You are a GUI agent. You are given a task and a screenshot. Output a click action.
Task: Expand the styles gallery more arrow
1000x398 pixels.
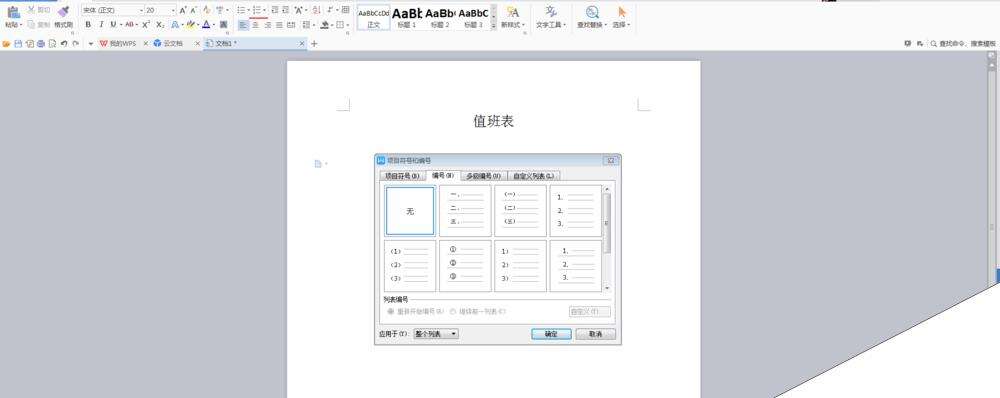(x=494, y=26)
